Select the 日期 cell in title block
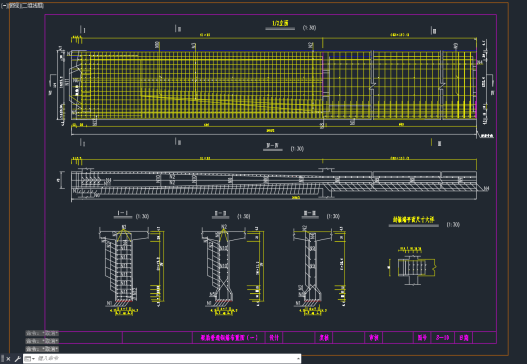The width and height of the screenshot is (527, 364). tap(464, 337)
